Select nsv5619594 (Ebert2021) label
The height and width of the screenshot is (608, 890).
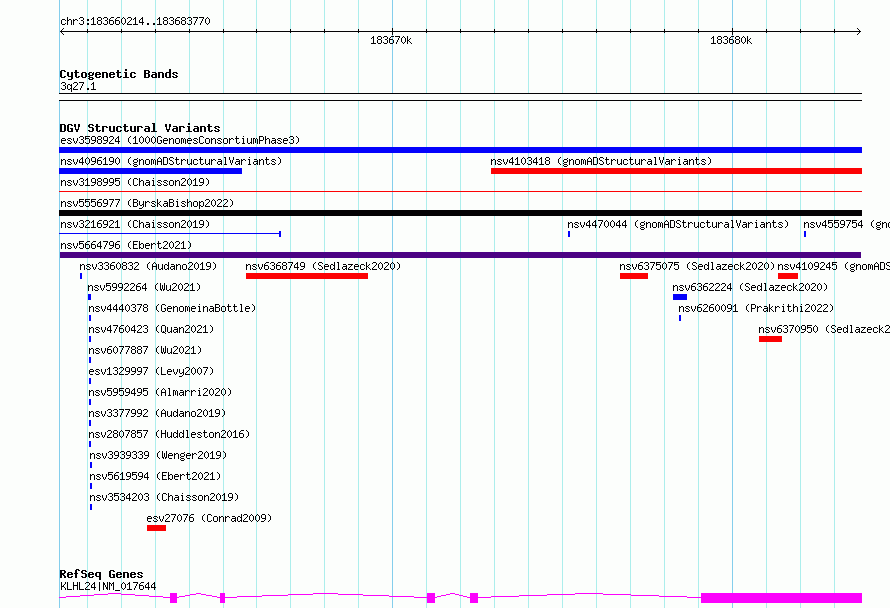pos(156,476)
